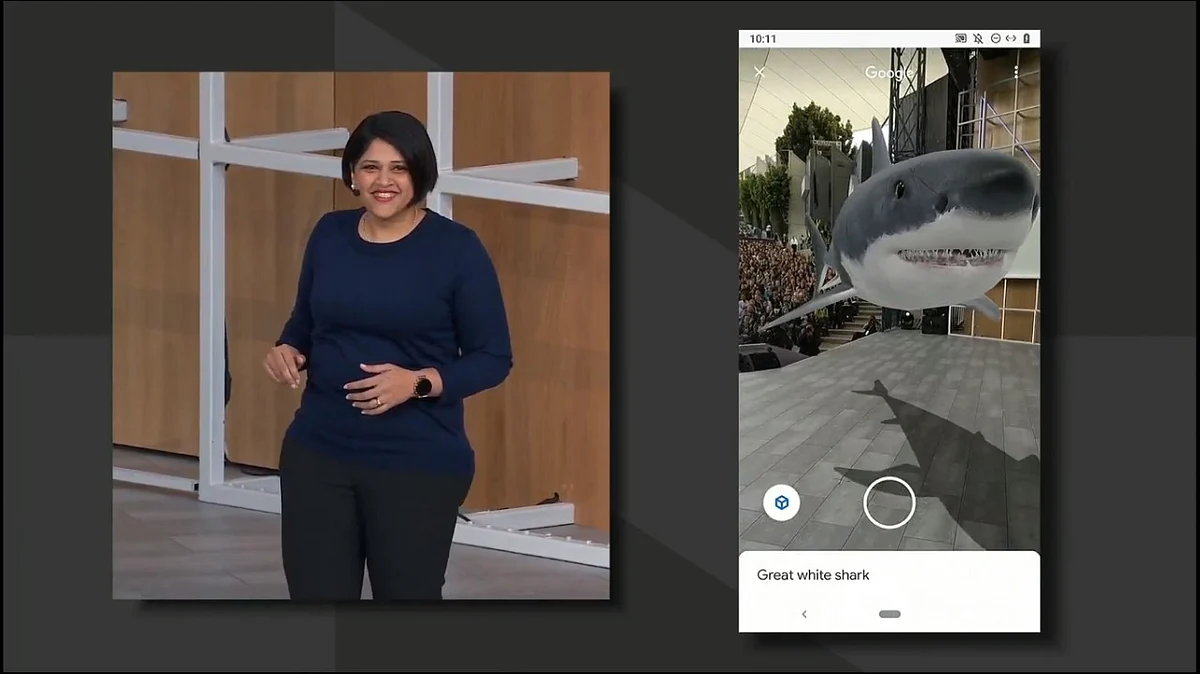1200x674 pixels.
Task: Tap the Google logo at top
Action: (x=889, y=73)
